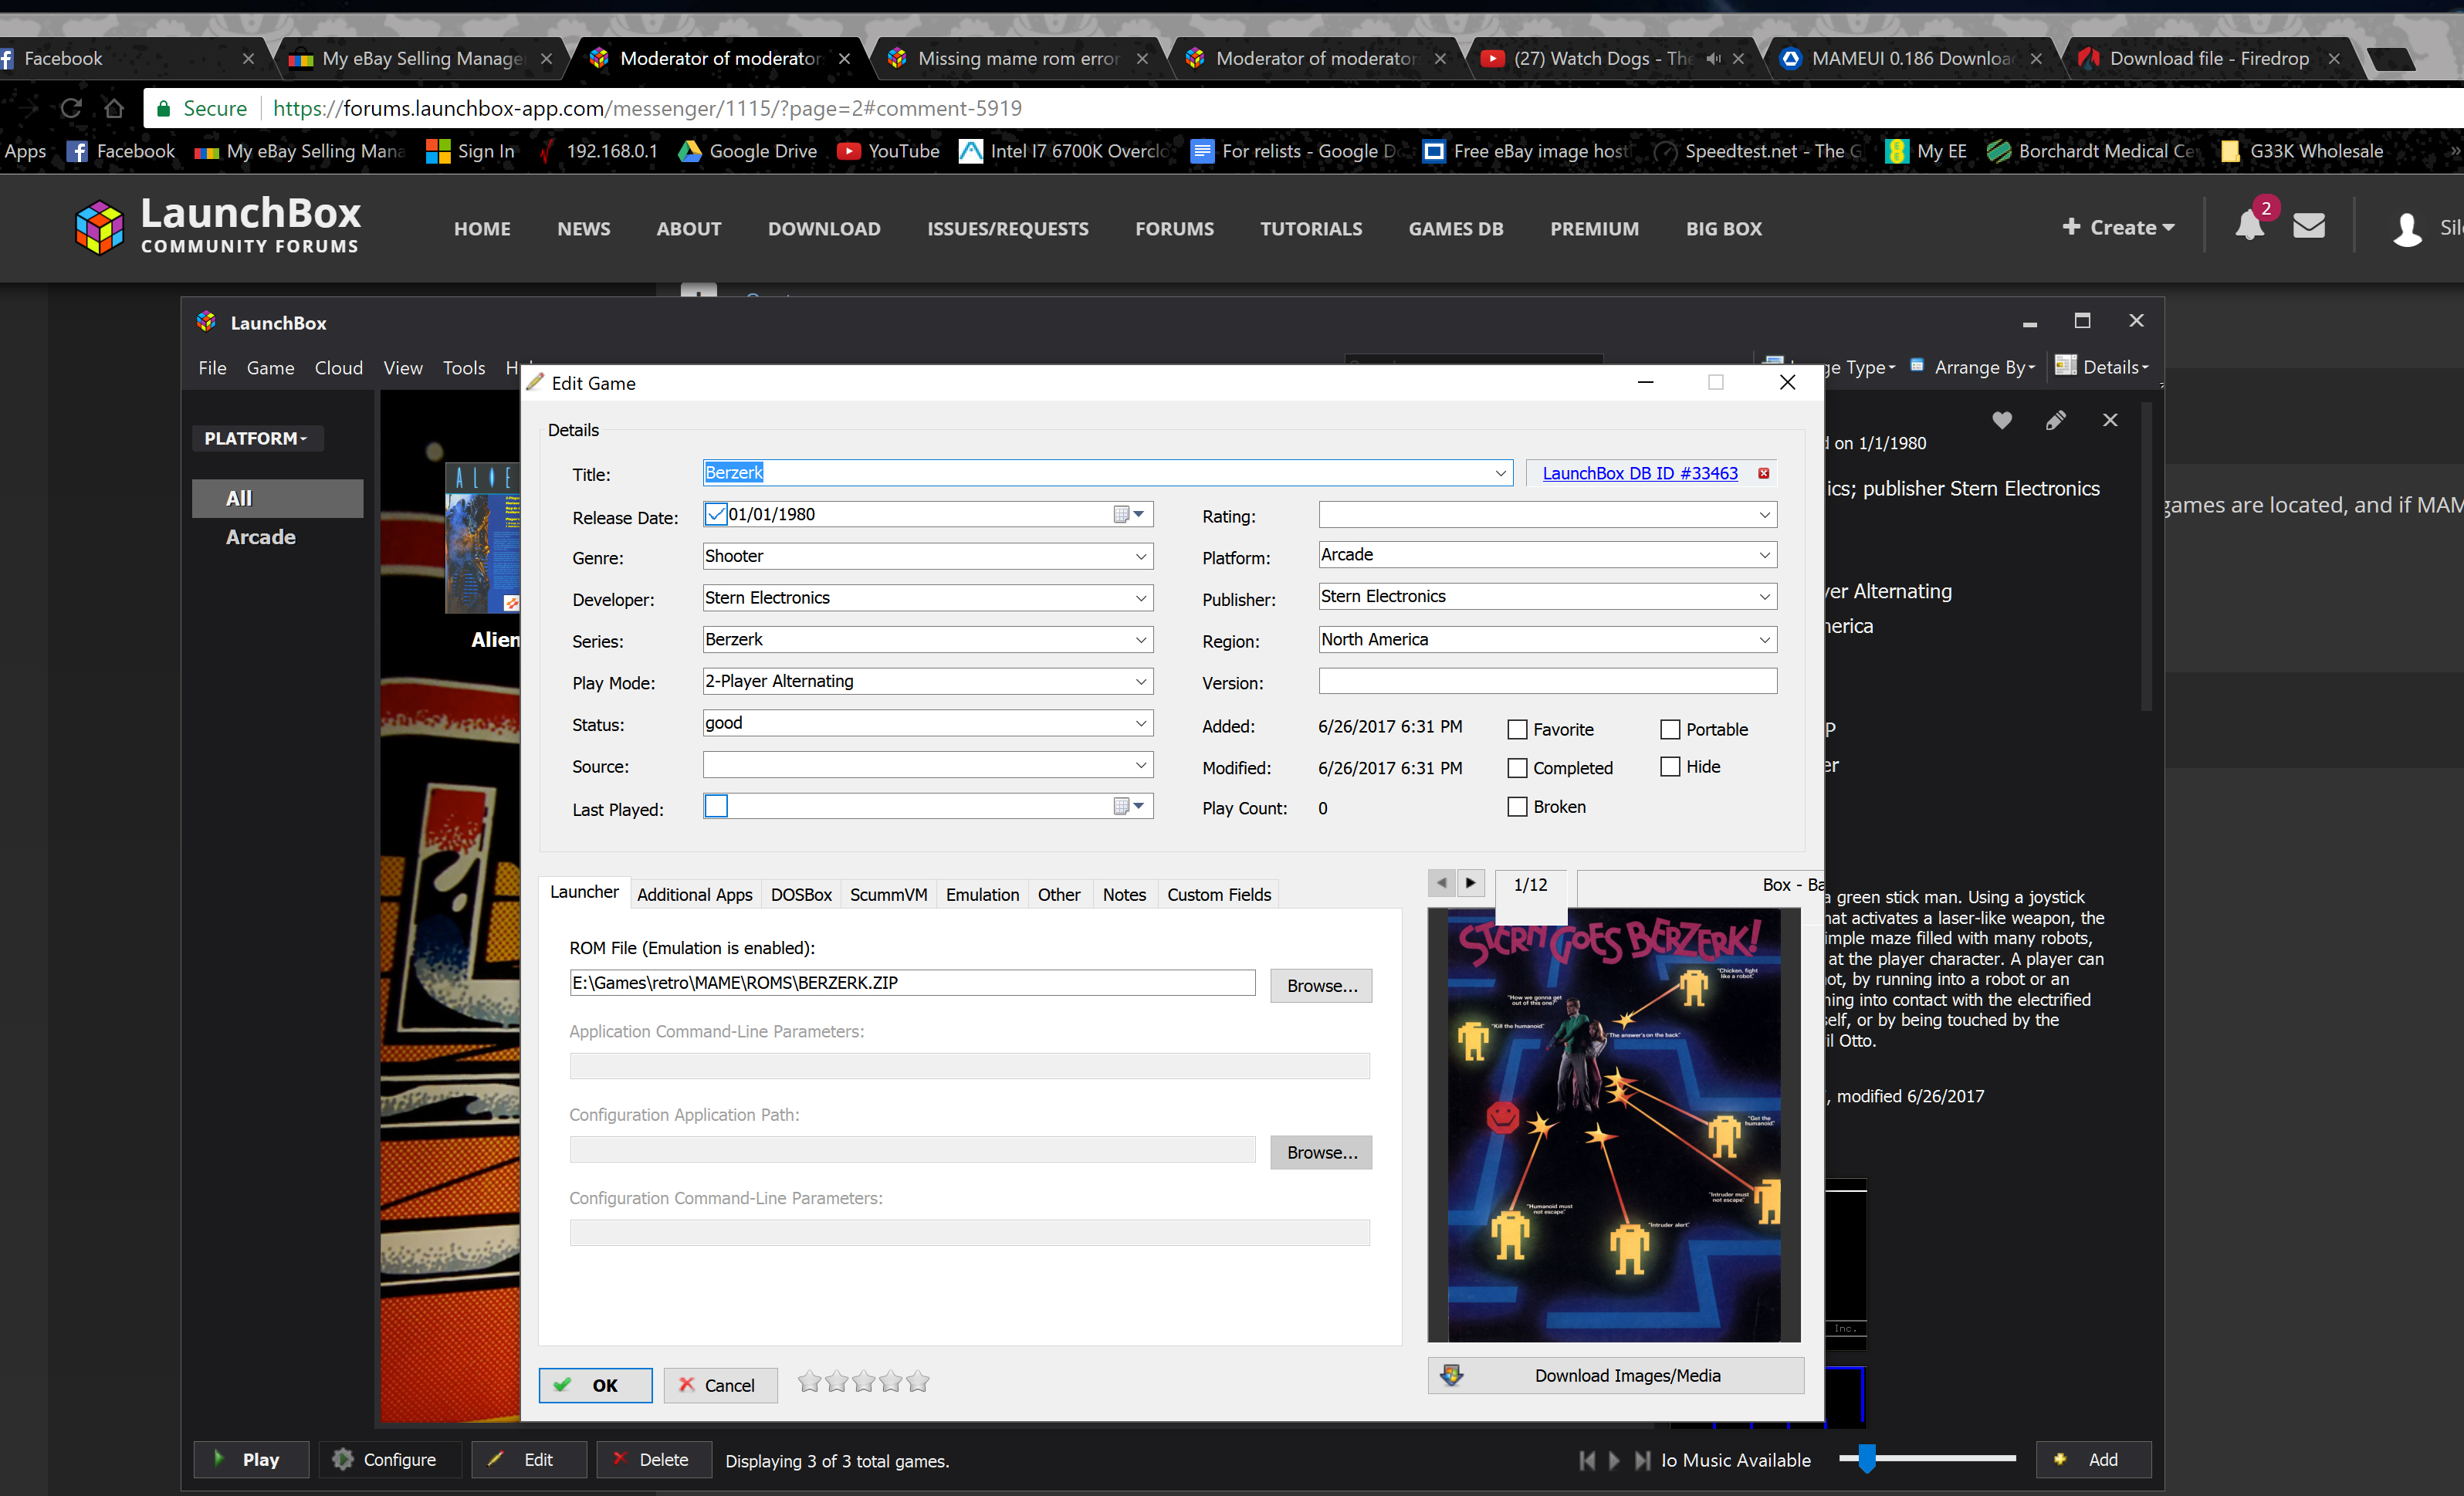
Task: Check the Portable checkbox
Action: pyautogui.click(x=1670, y=729)
